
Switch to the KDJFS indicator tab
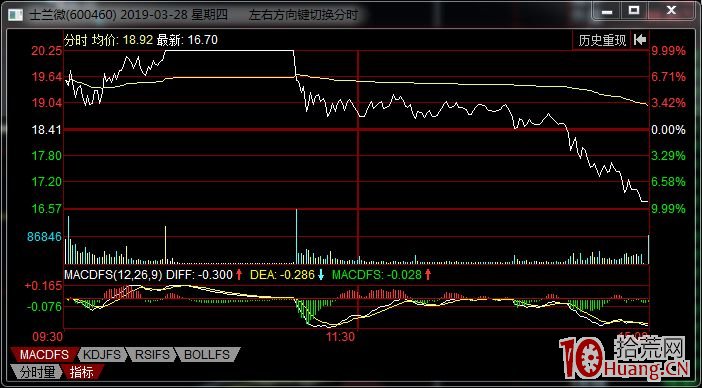[x=103, y=355]
